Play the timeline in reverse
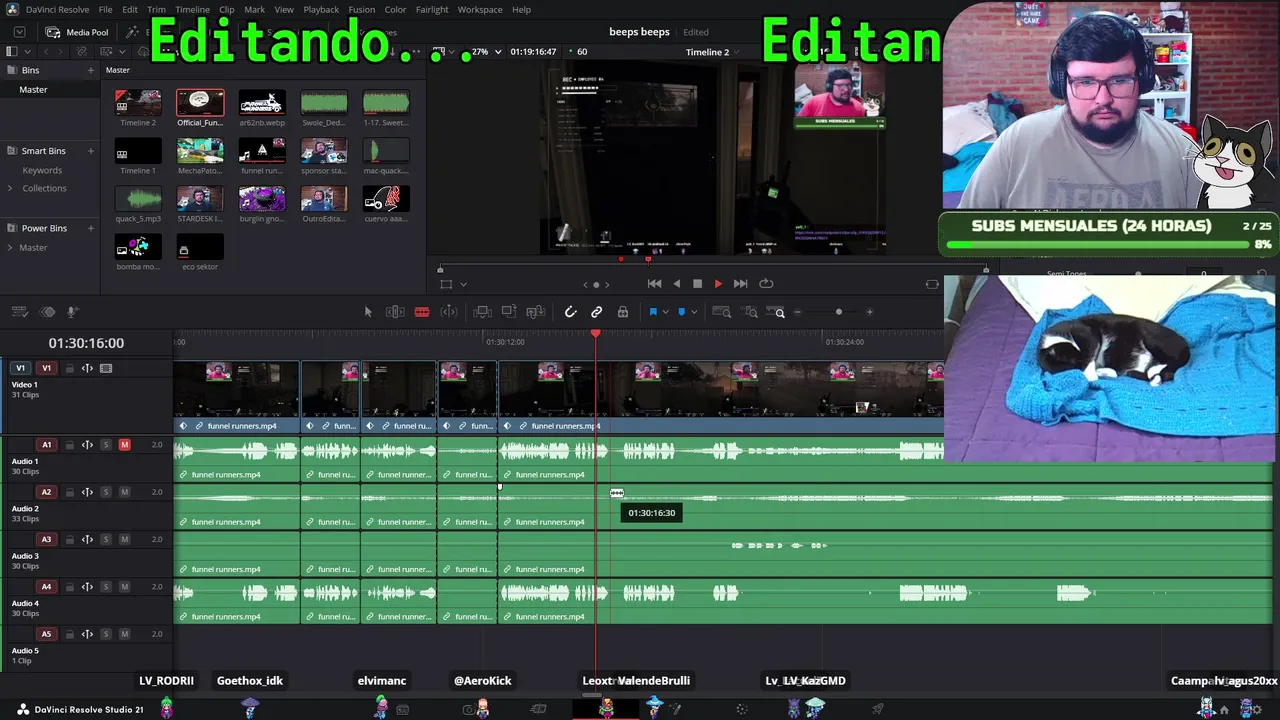This screenshot has height=720, width=1280. click(x=677, y=284)
